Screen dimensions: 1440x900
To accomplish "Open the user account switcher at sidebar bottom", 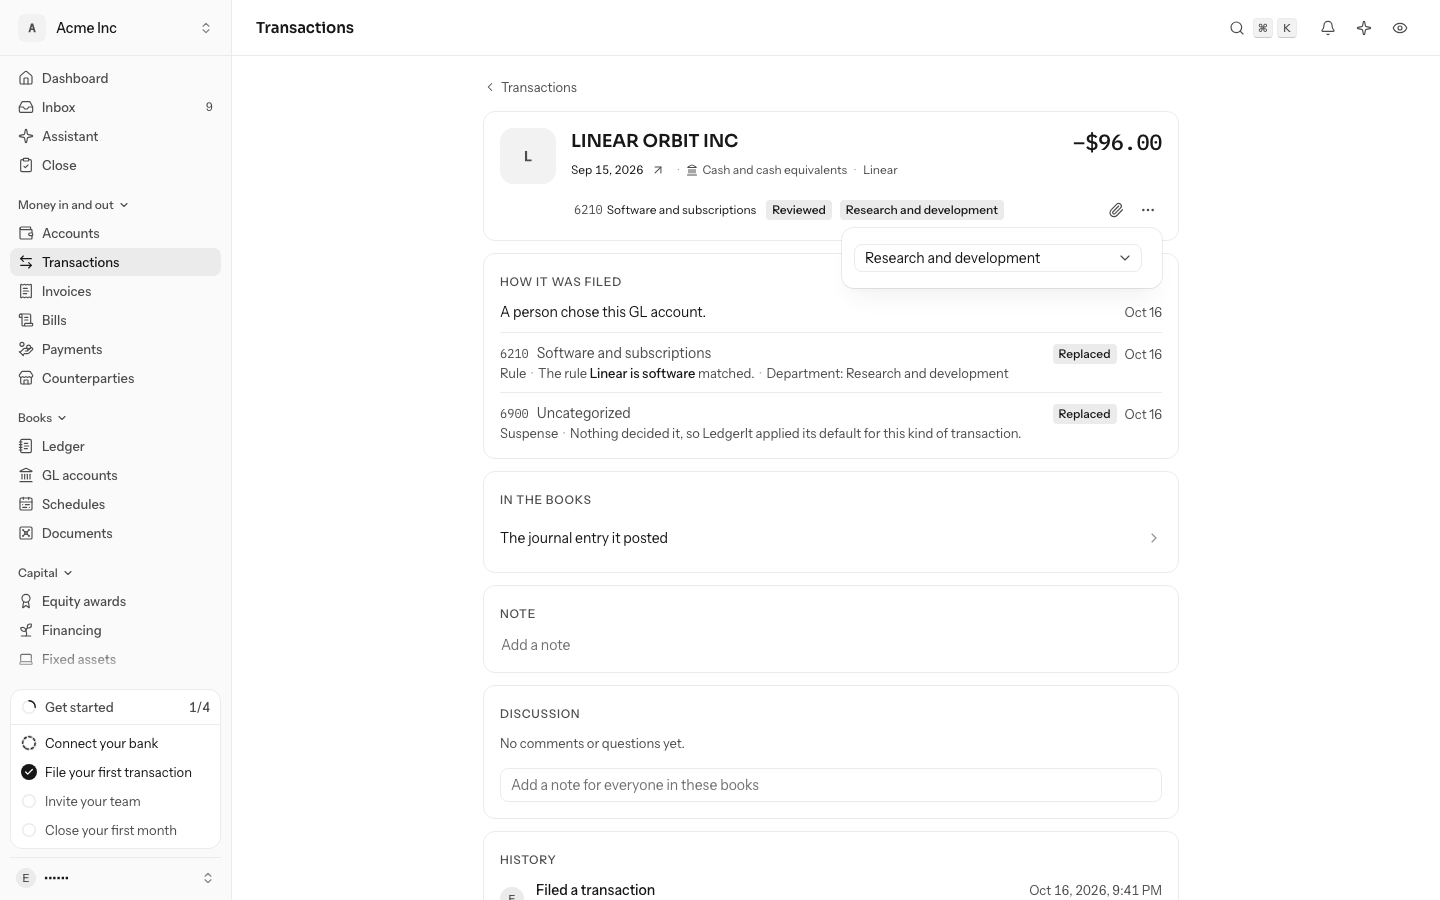I will coord(115,878).
